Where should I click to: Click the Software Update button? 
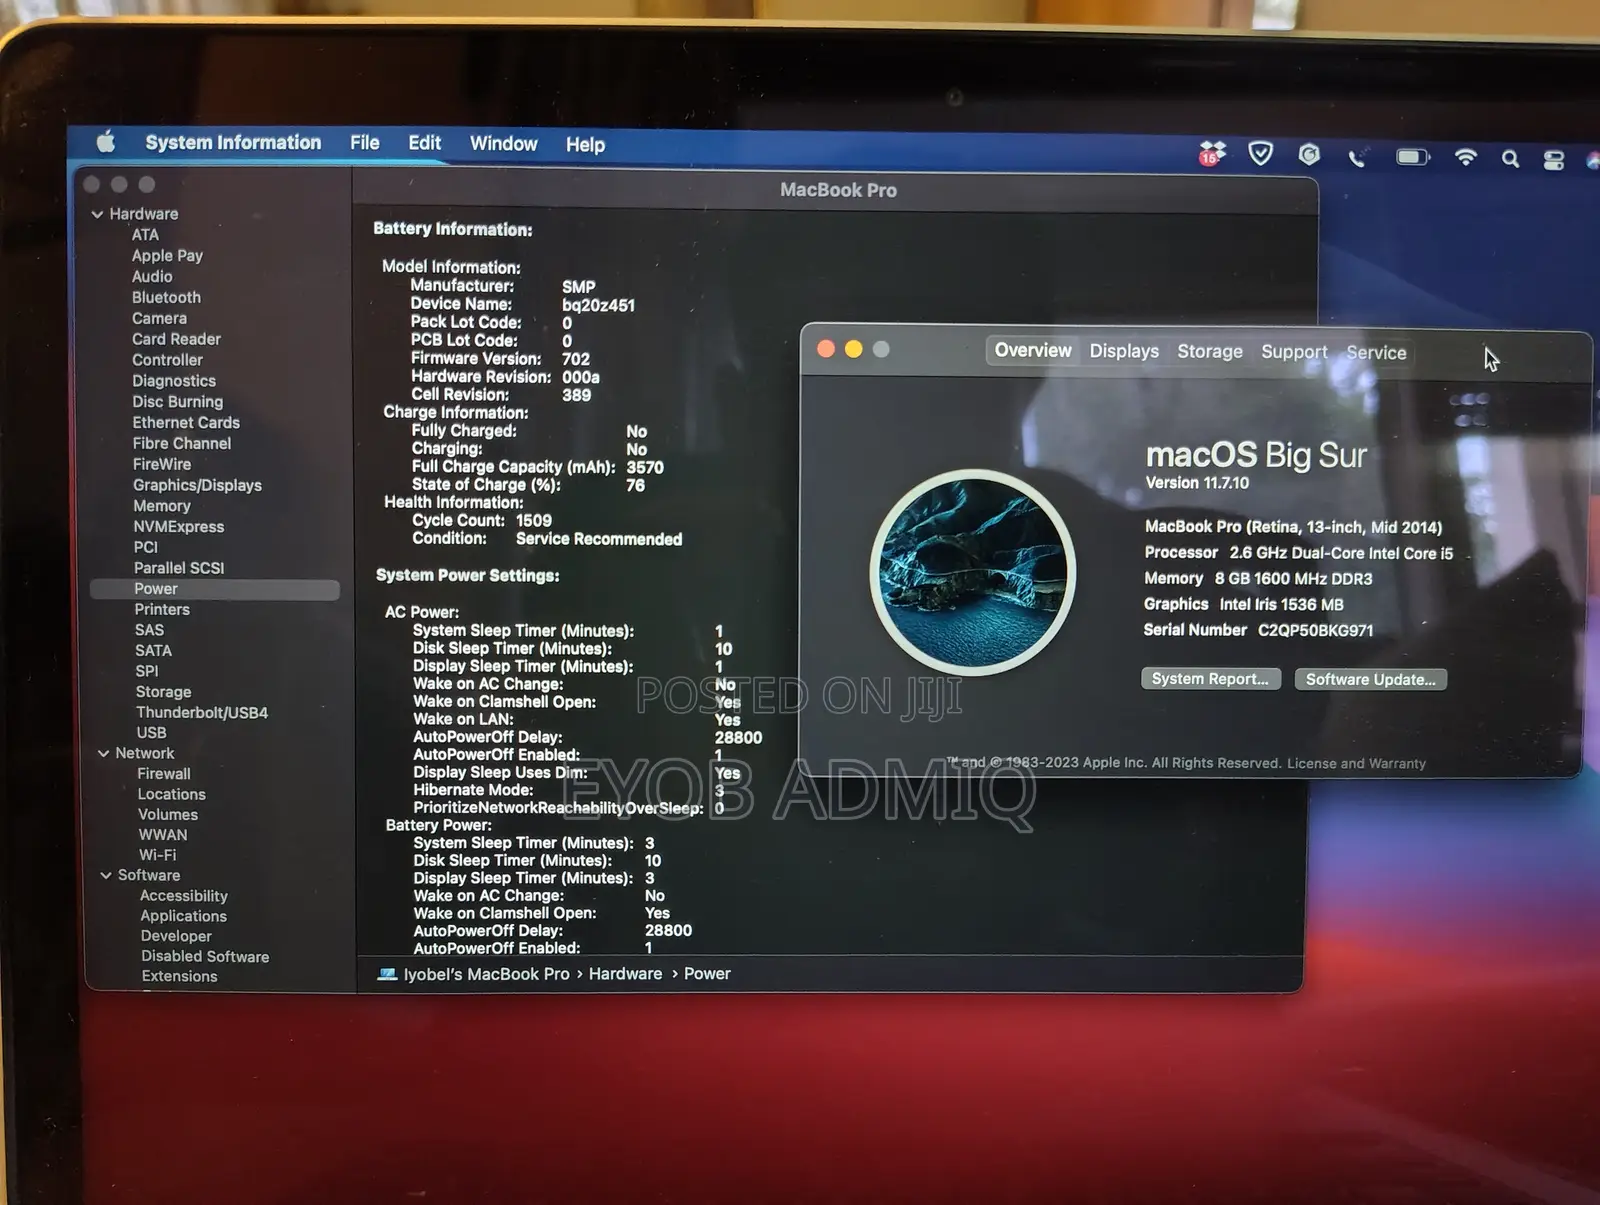[x=1370, y=680]
